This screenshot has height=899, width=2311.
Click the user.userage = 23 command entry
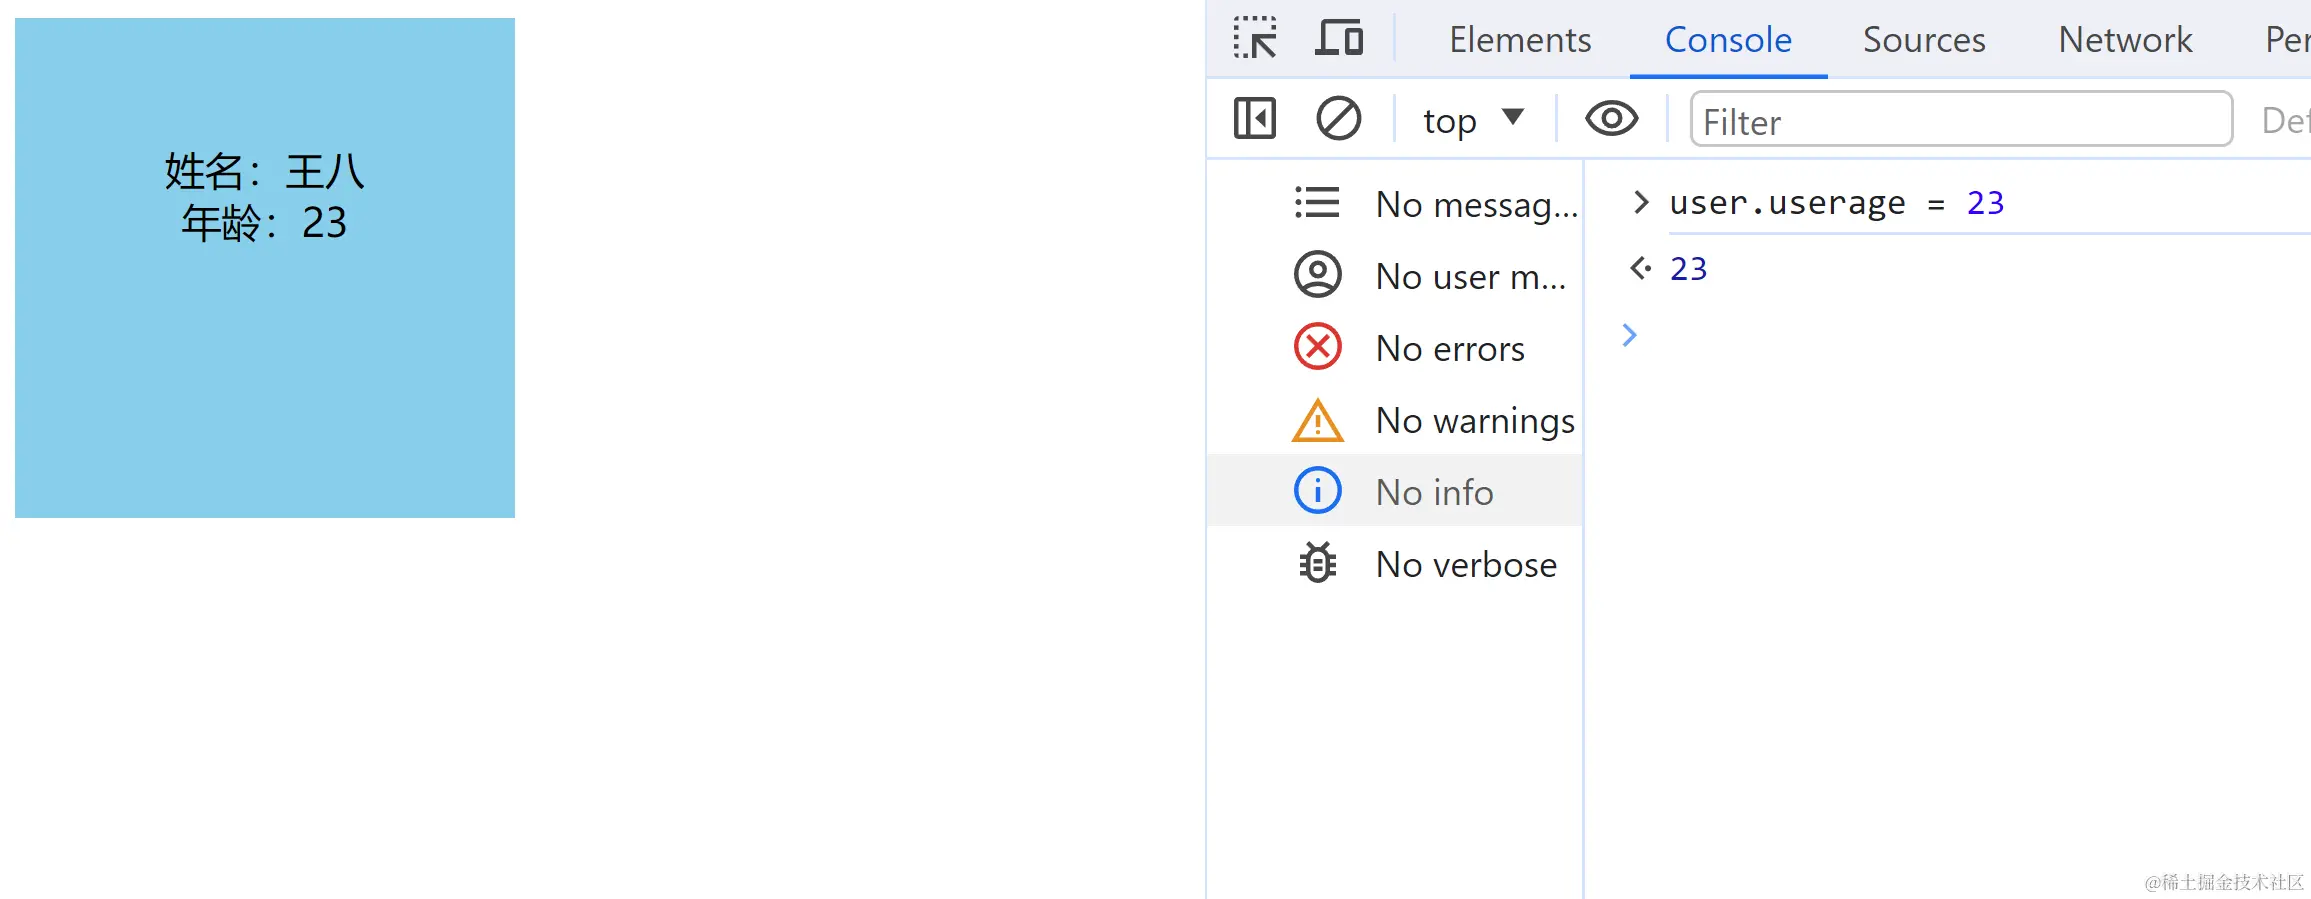(x=1837, y=203)
